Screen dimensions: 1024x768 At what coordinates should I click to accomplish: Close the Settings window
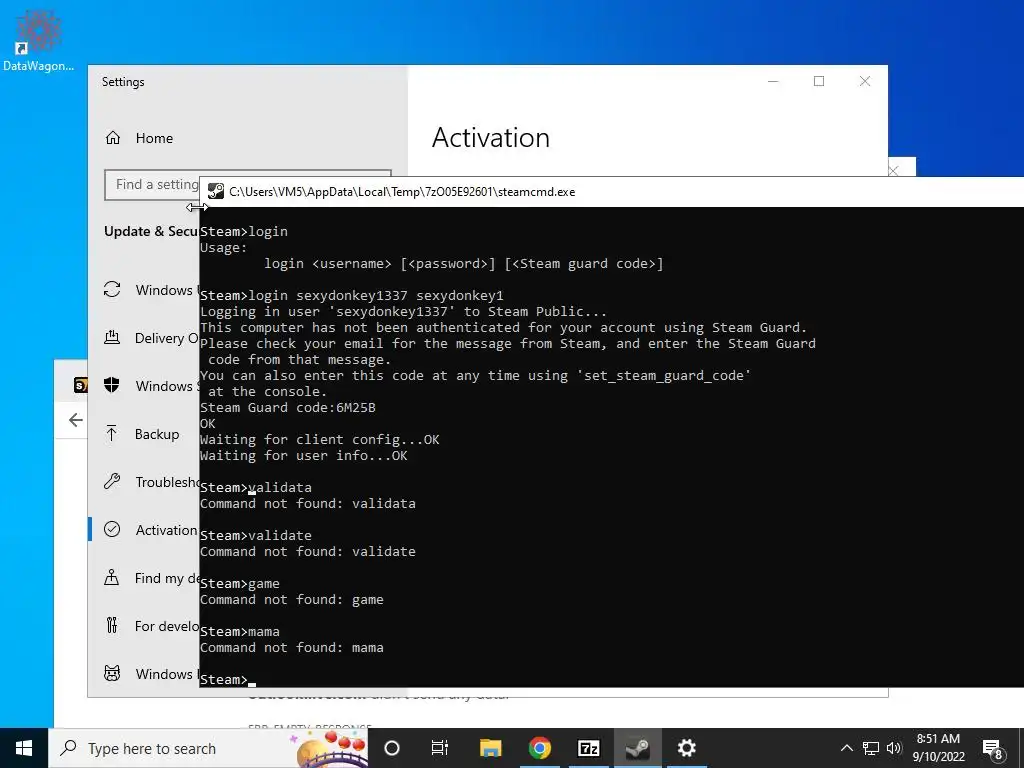point(865,81)
